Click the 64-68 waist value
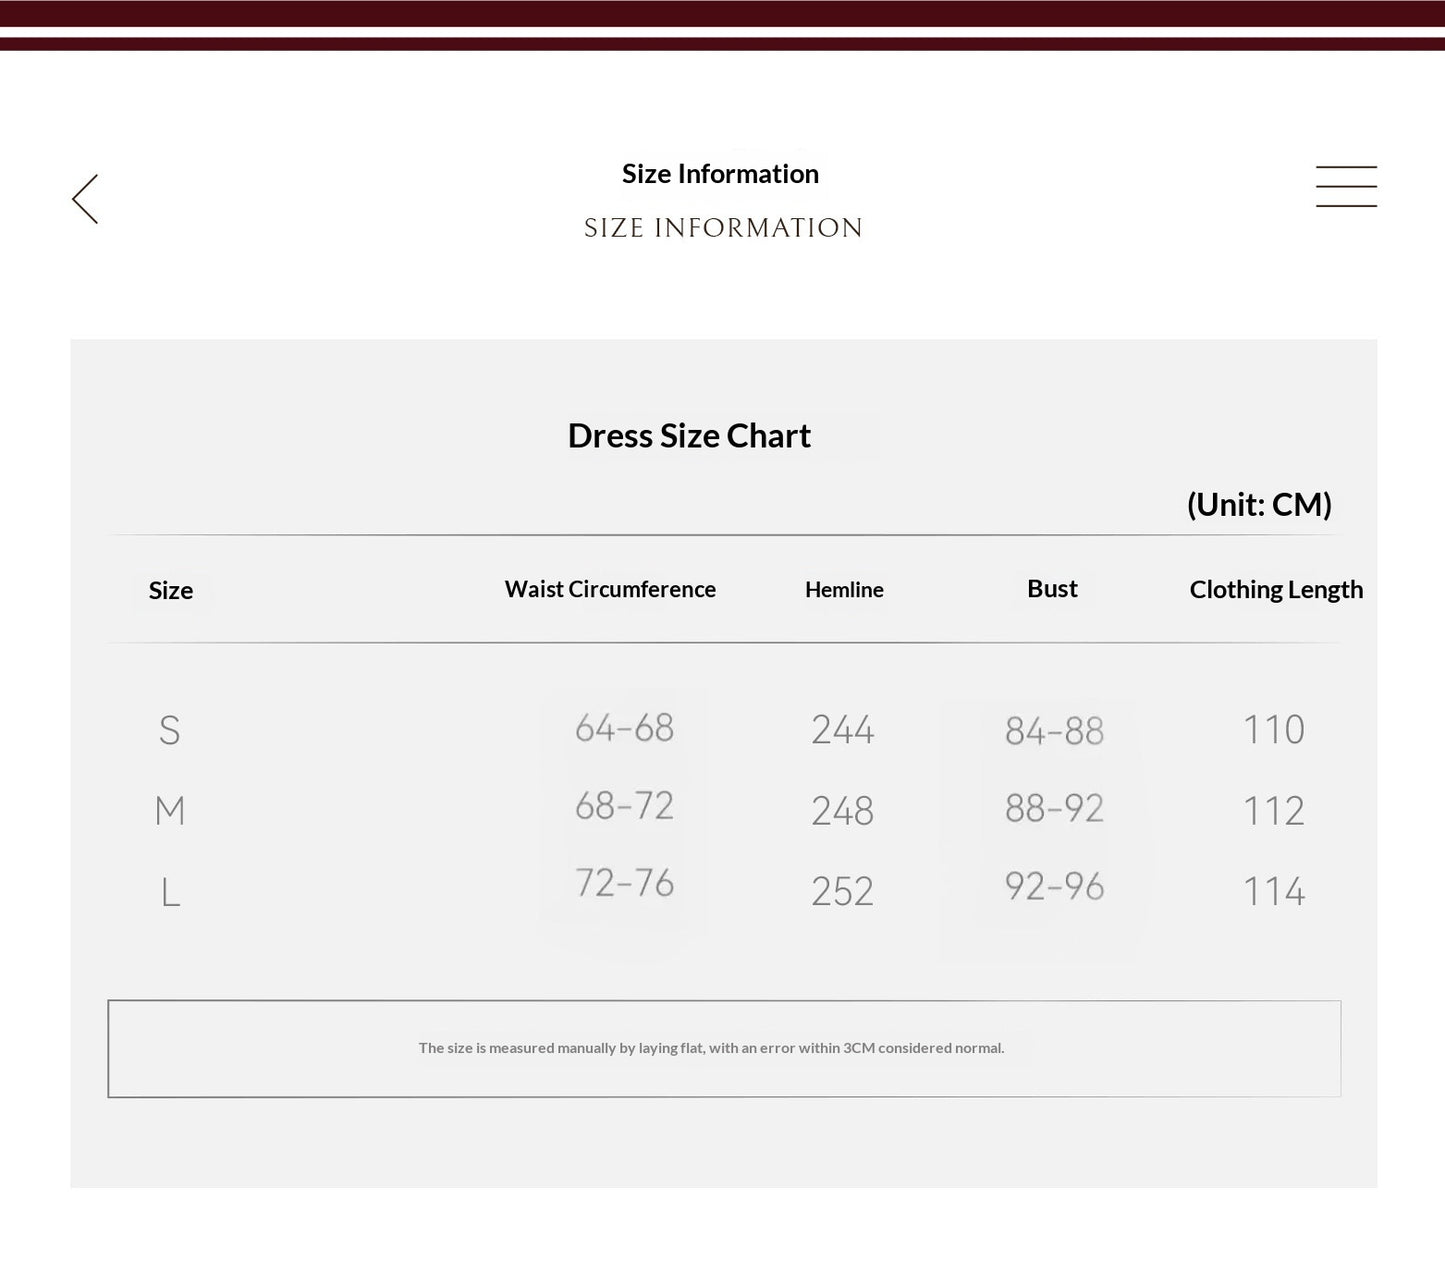 point(624,728)
